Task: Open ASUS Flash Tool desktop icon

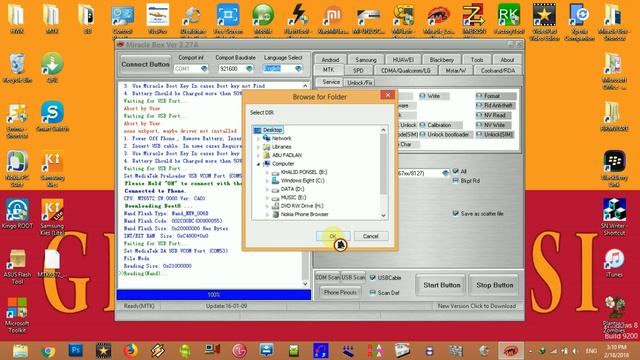Action: pos(17,266)
